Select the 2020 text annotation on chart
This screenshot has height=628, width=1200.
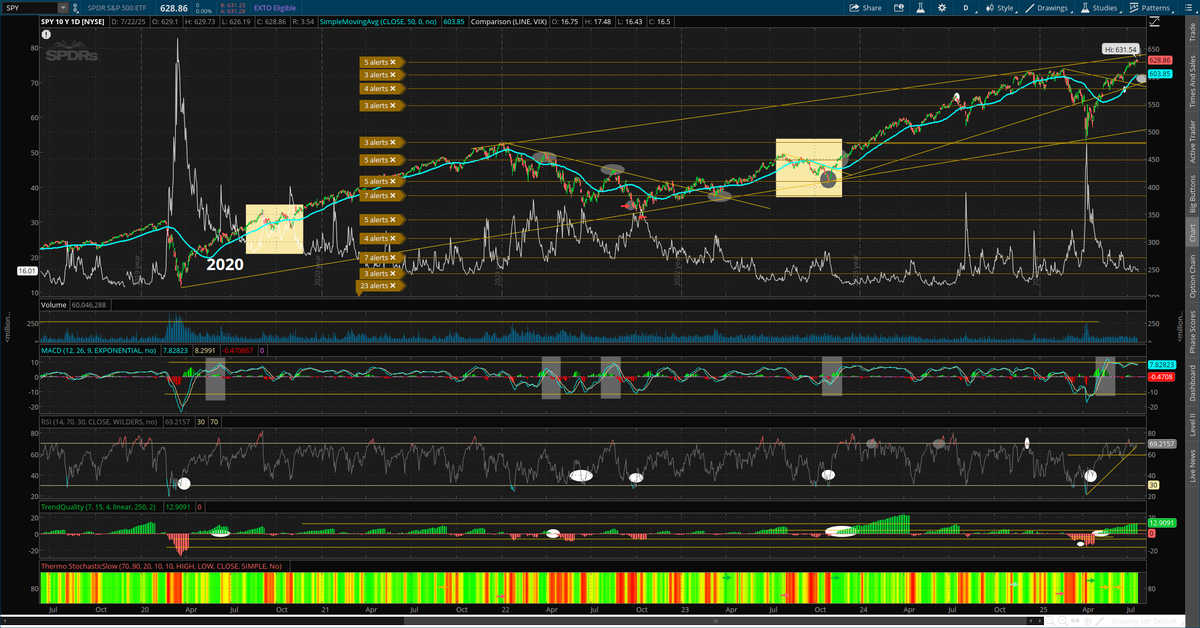pyautogui.click(x=225, y=264)
